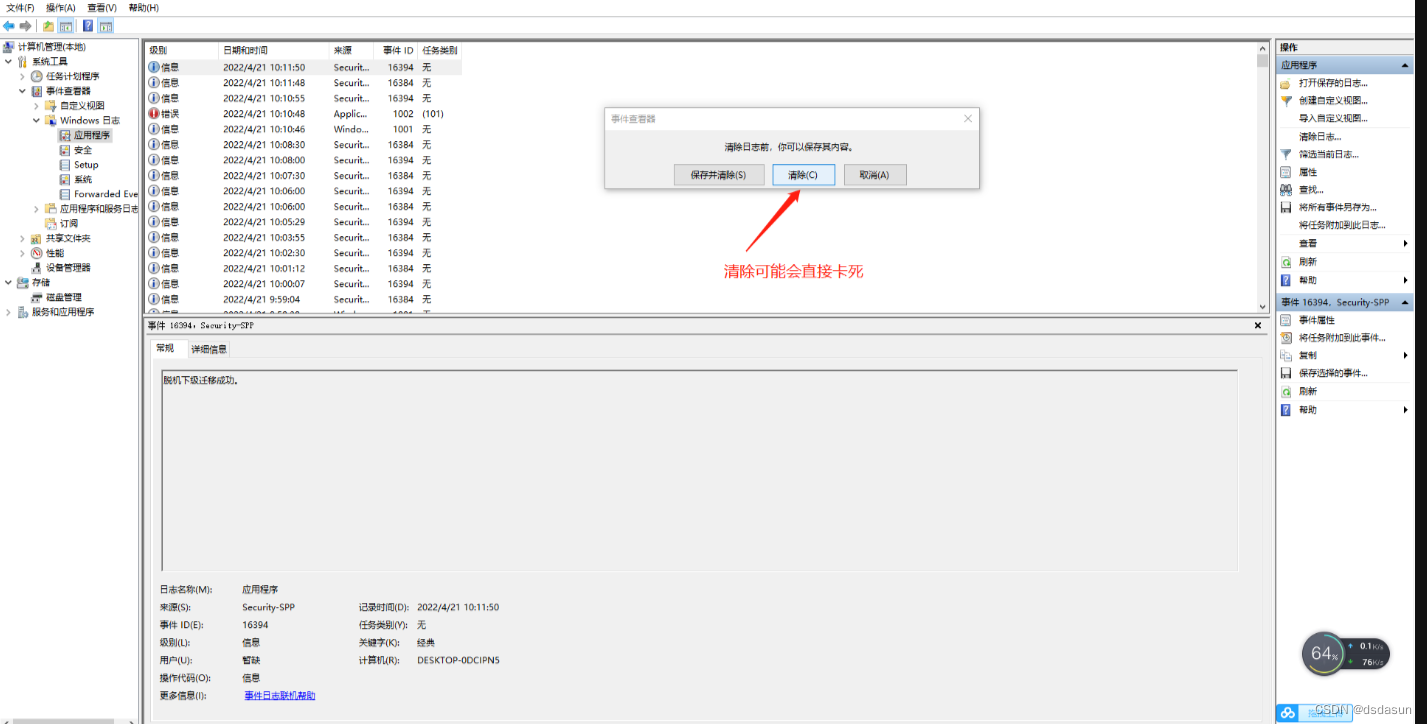This screenshot has width=1427, height=724.
Task: Click the 保存并清除(S) dialog button
Action: [x=718, y=175]
